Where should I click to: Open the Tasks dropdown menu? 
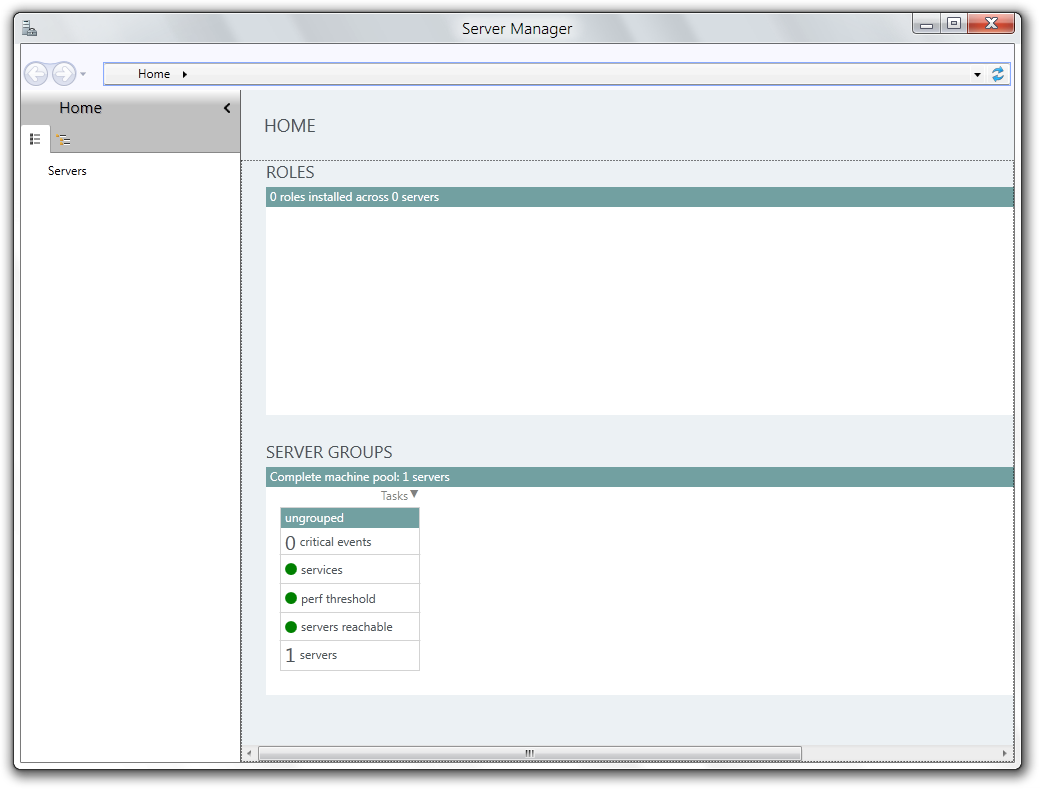[399, 495]
